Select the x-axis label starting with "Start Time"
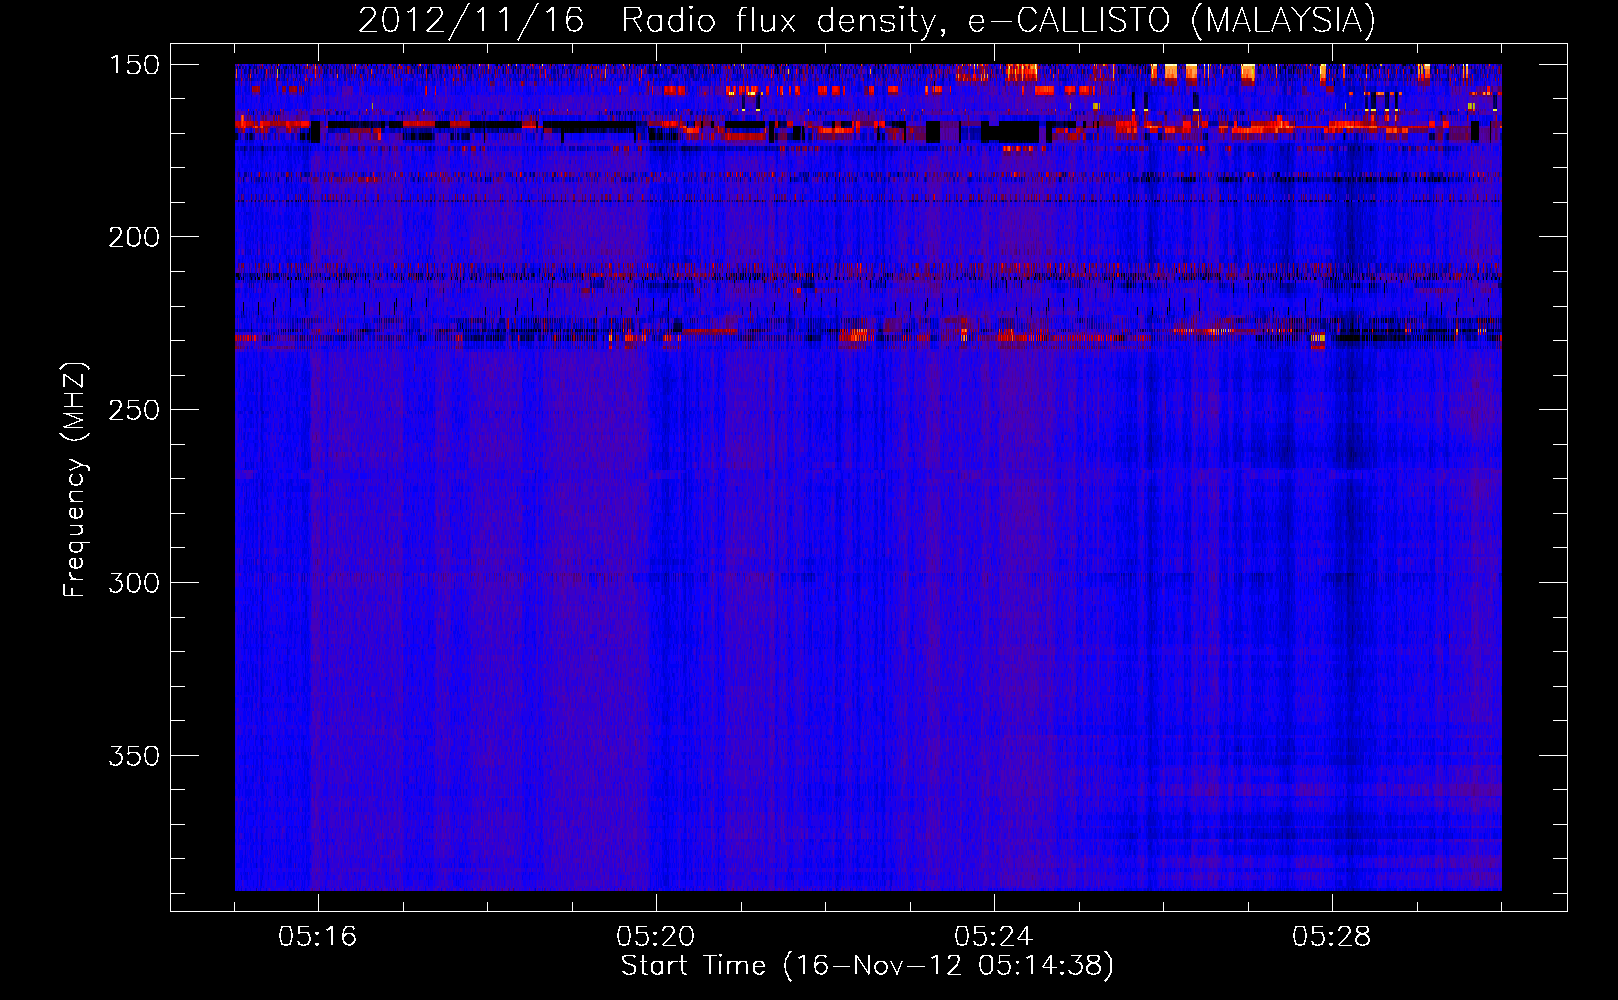Screen dimensions: 1618x1000 pos(867,966)
